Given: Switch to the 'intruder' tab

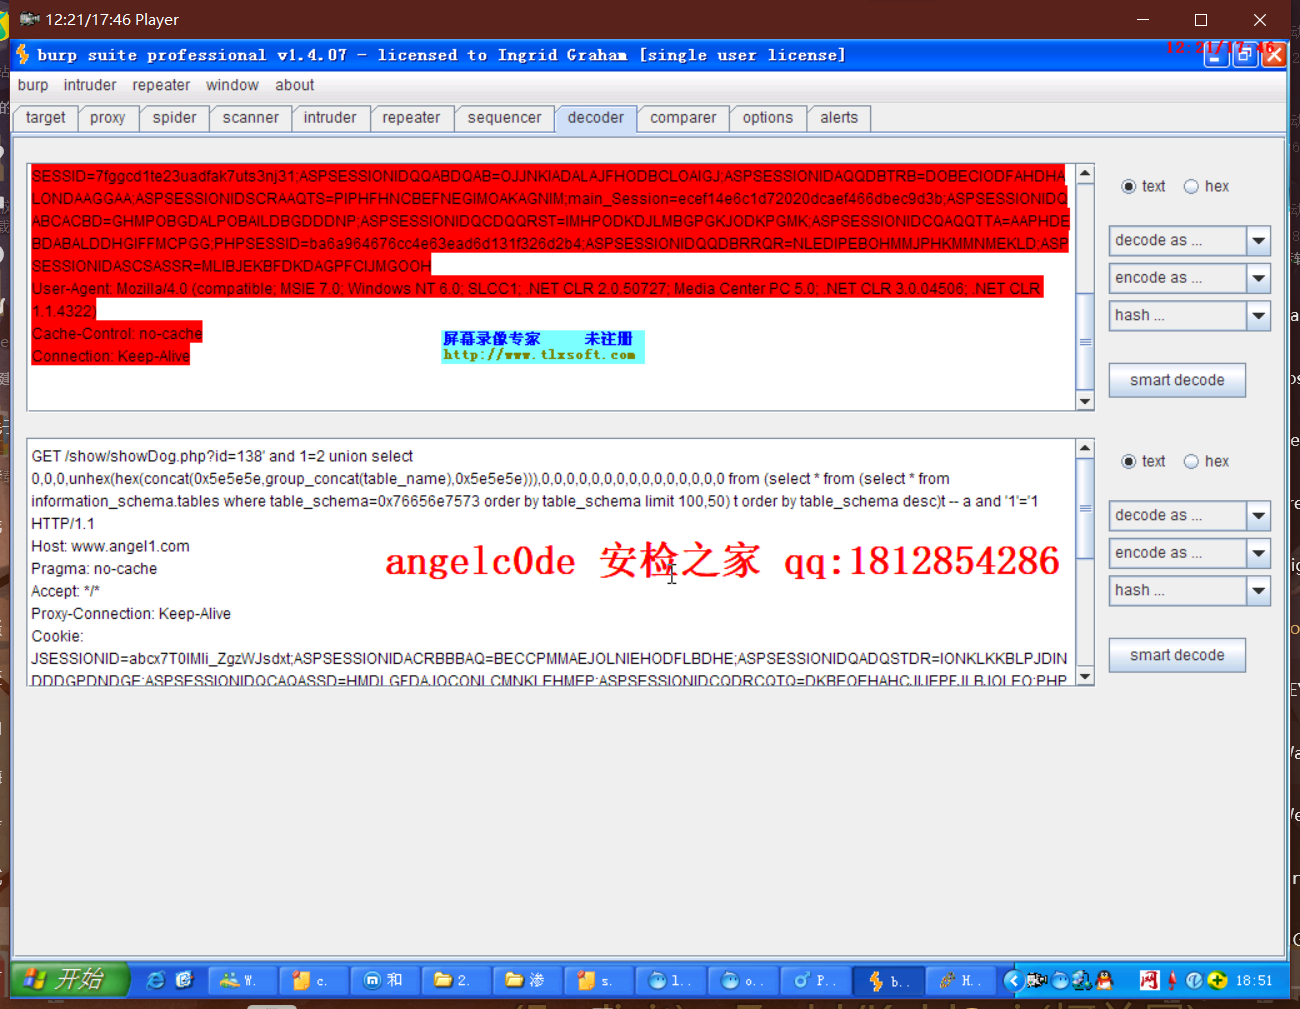Looking at the screenshot, I should [x=330, y=118].
